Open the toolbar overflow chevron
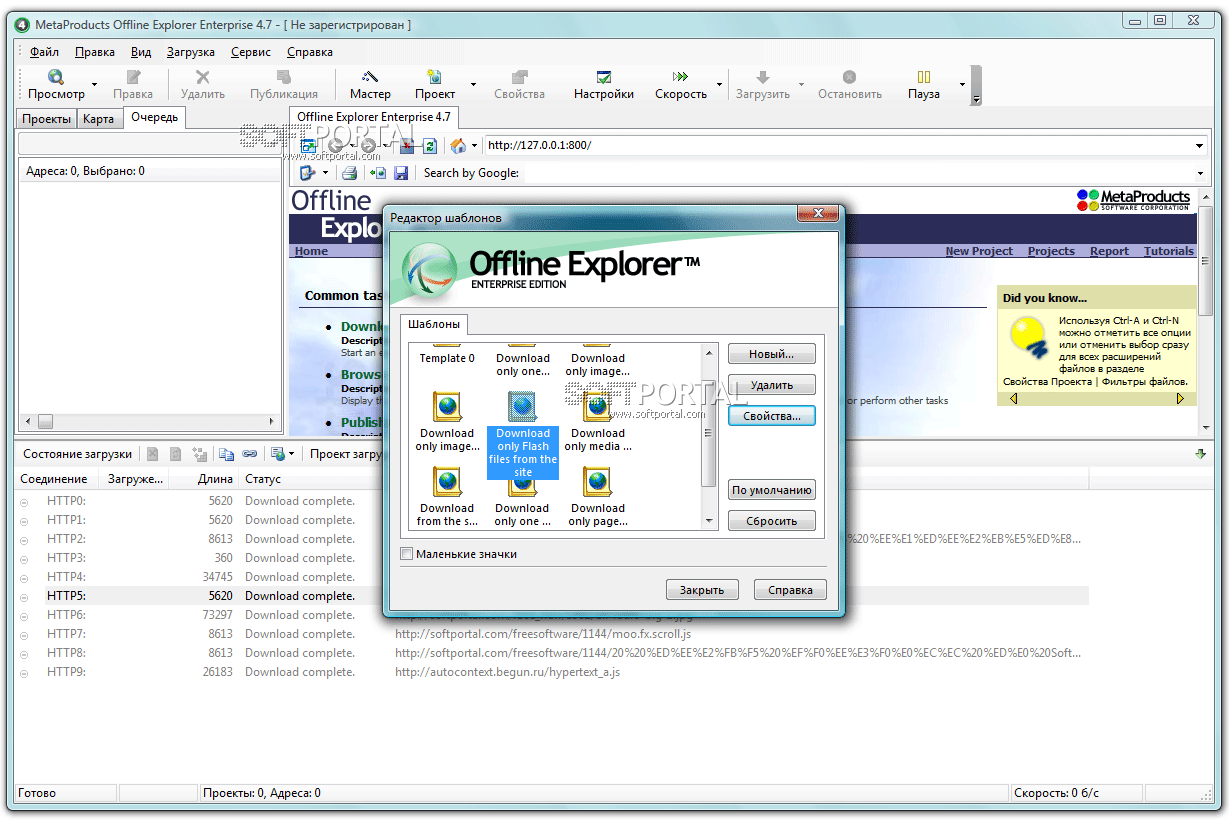This screenshot has height=823, width=1229. point(976,86)
